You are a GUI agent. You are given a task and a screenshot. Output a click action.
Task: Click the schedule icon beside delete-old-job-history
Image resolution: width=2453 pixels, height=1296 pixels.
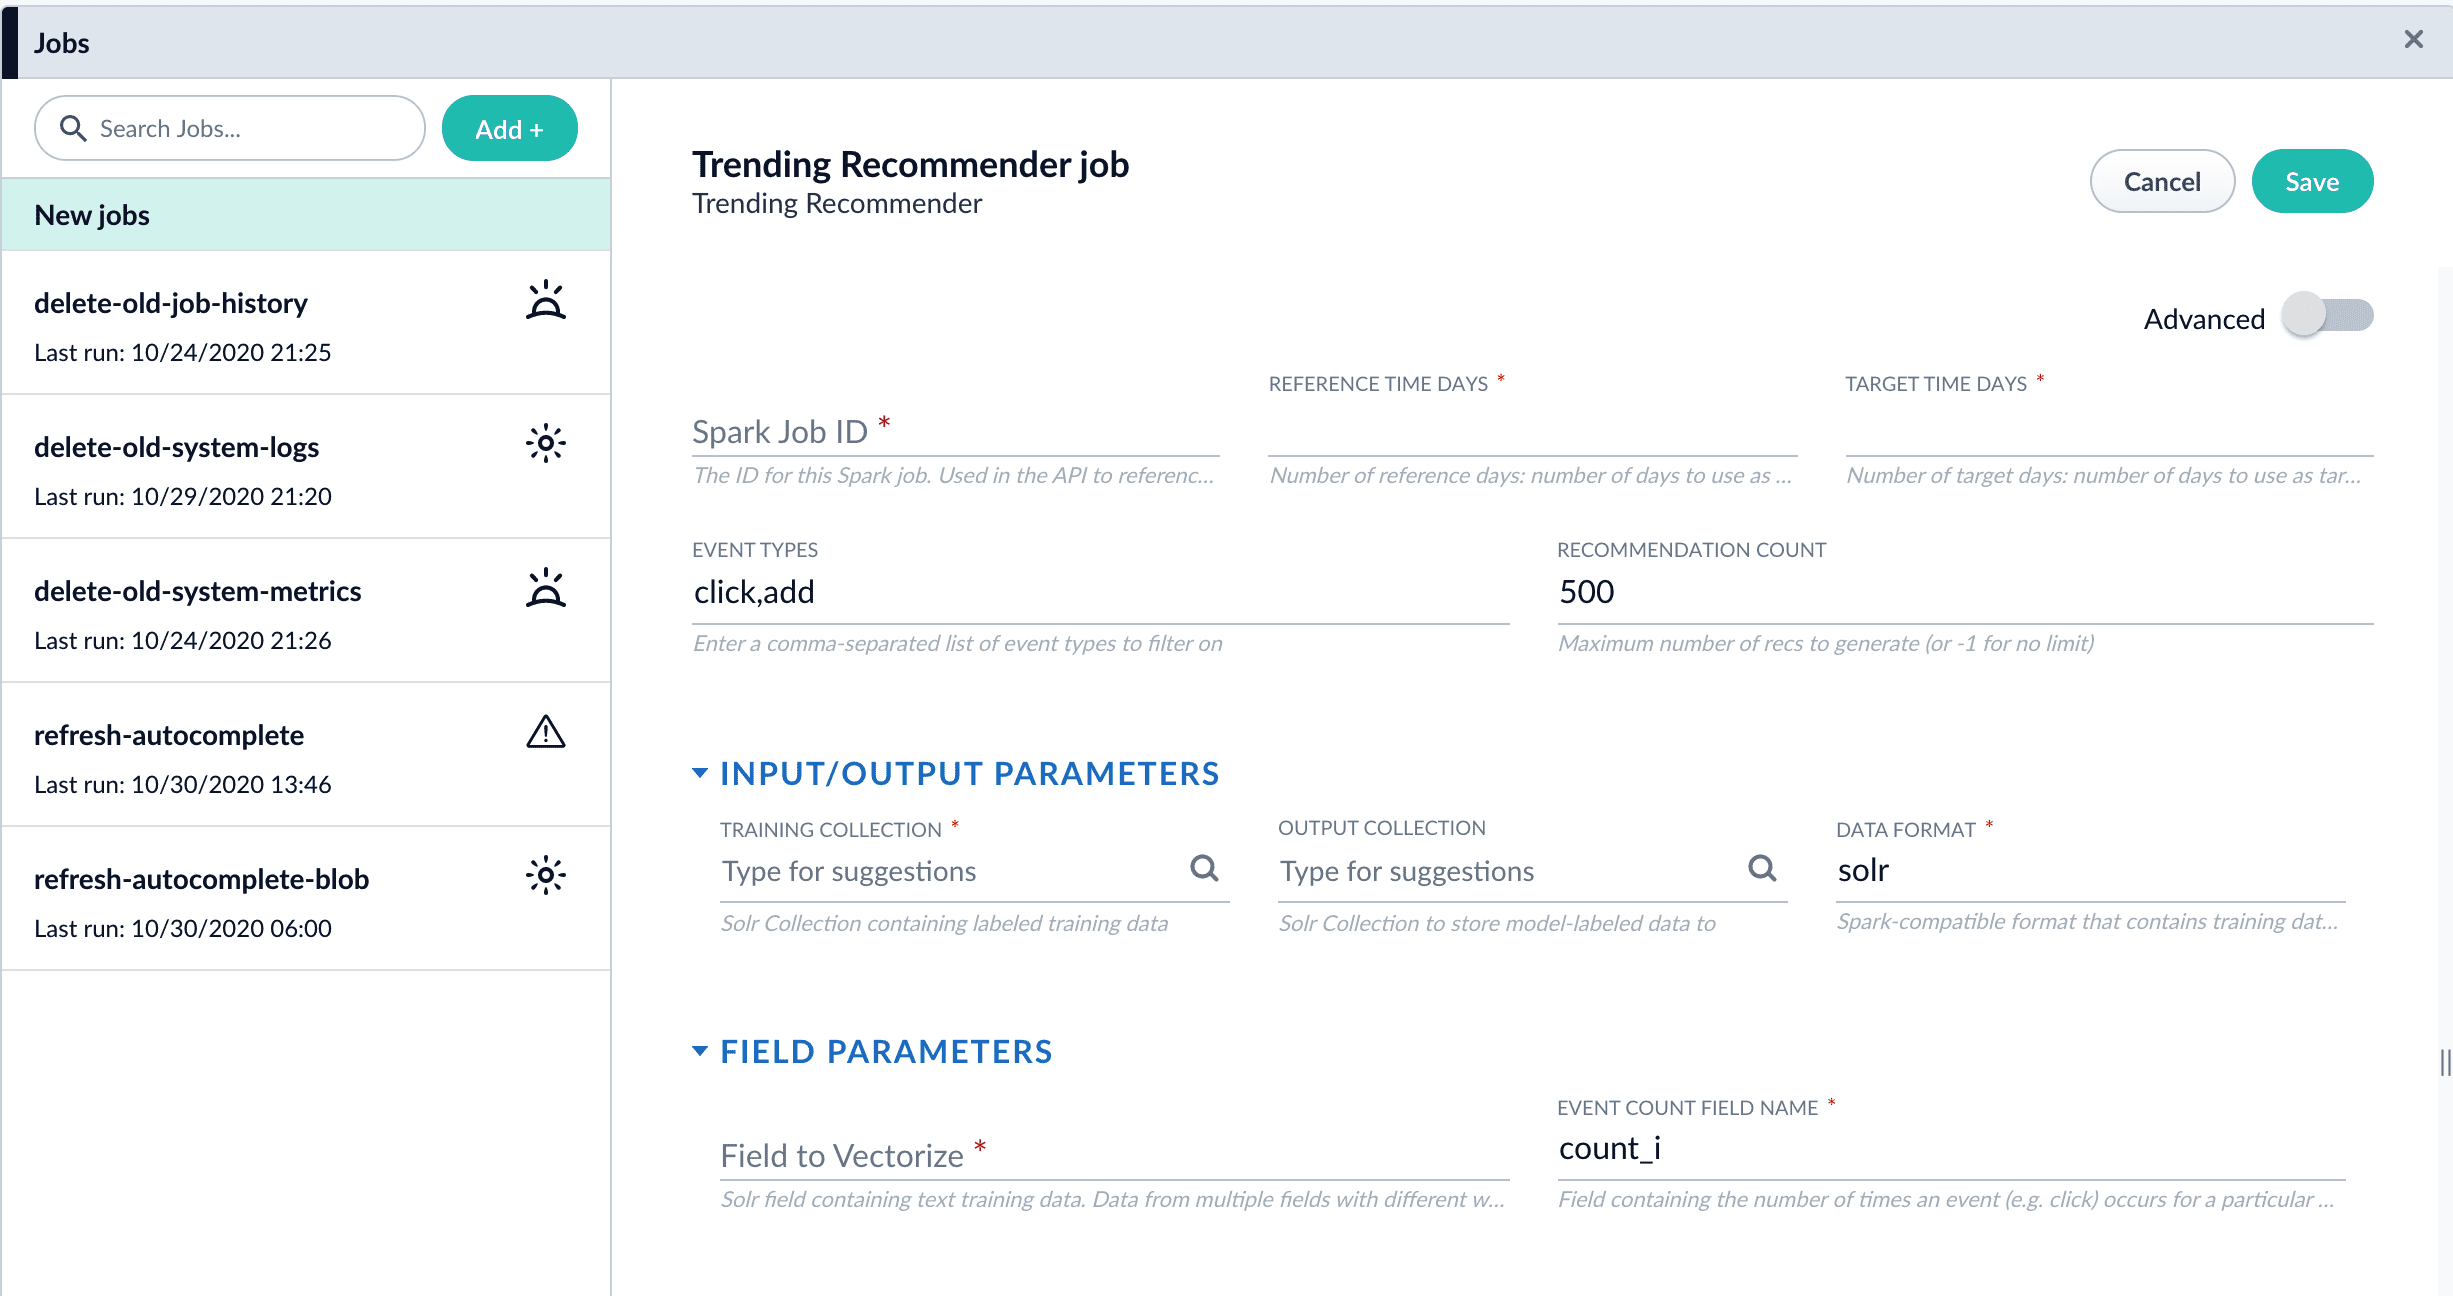[x=546, y=300]
